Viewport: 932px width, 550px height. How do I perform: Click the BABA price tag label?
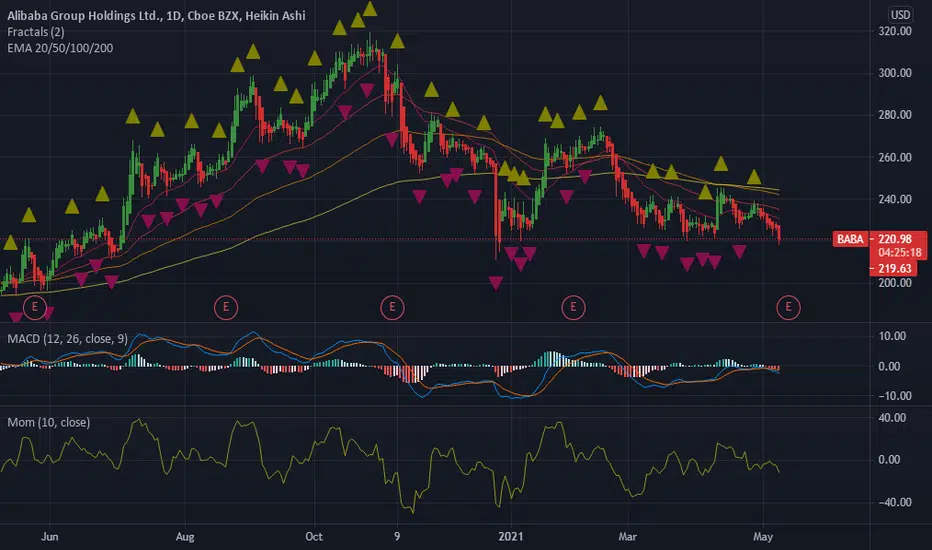[x=850, y=239]
